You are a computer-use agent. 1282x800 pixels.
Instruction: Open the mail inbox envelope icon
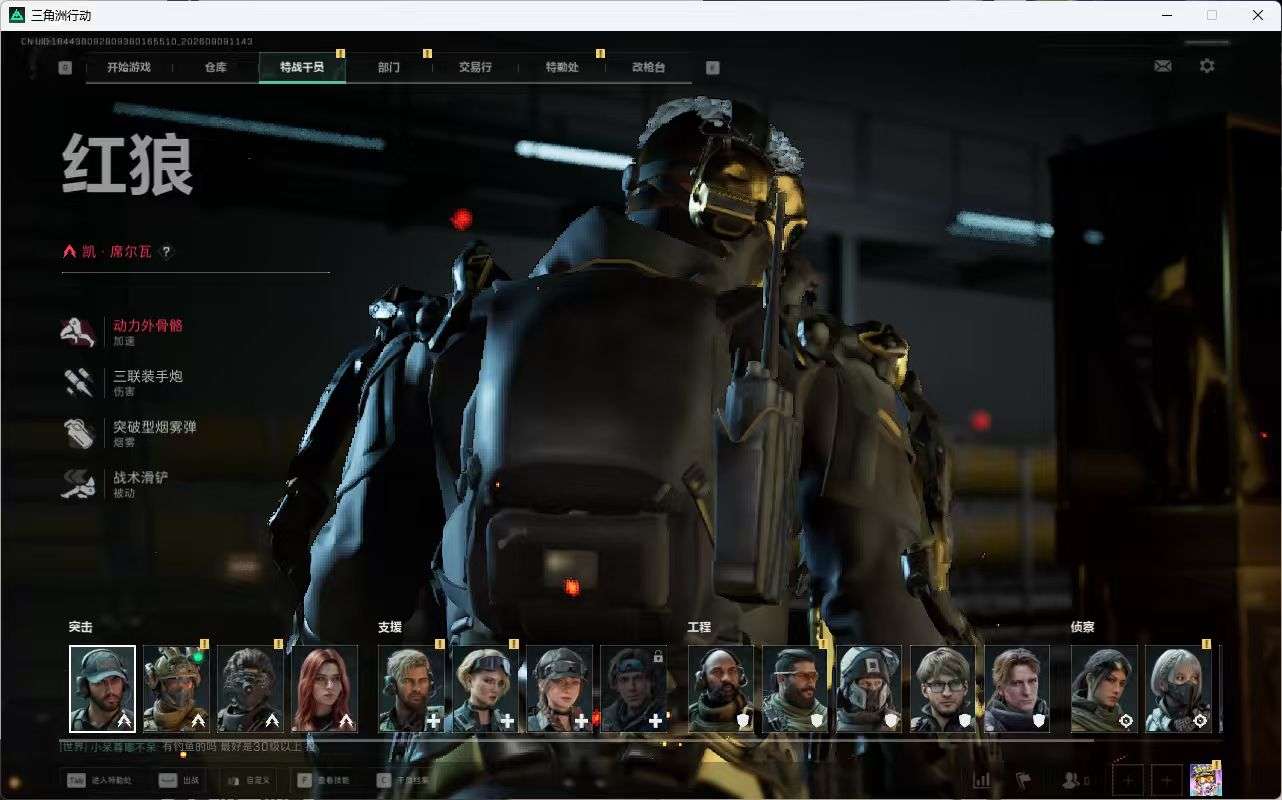coord(1162,66)
